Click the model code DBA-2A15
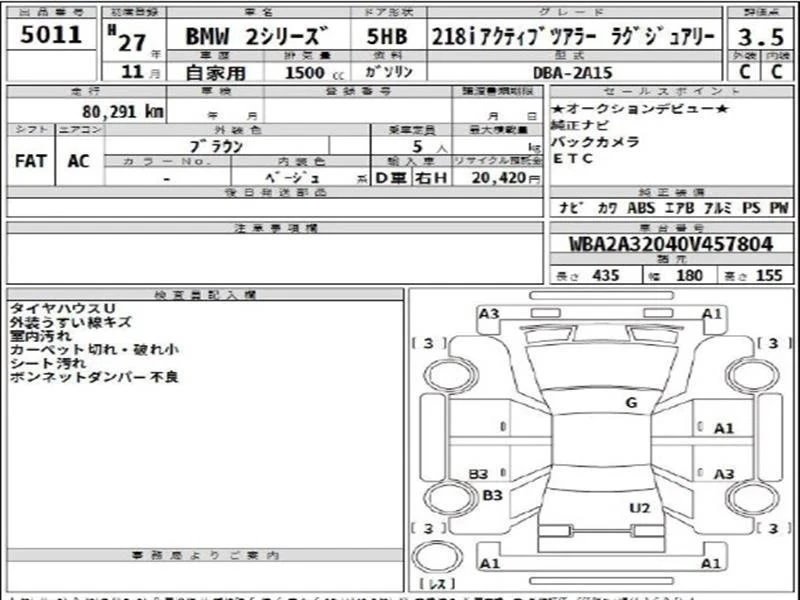The width and height of the screenshot is (800, 600). (572, 73)
